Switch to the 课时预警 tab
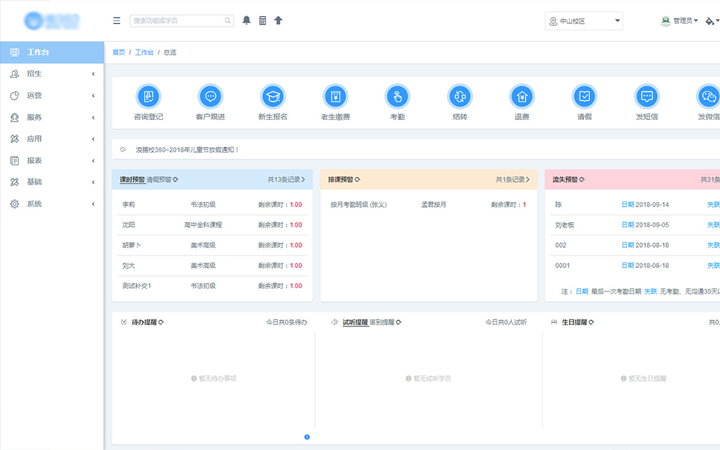This screenshot has width=720, height=450. [132, 180]
